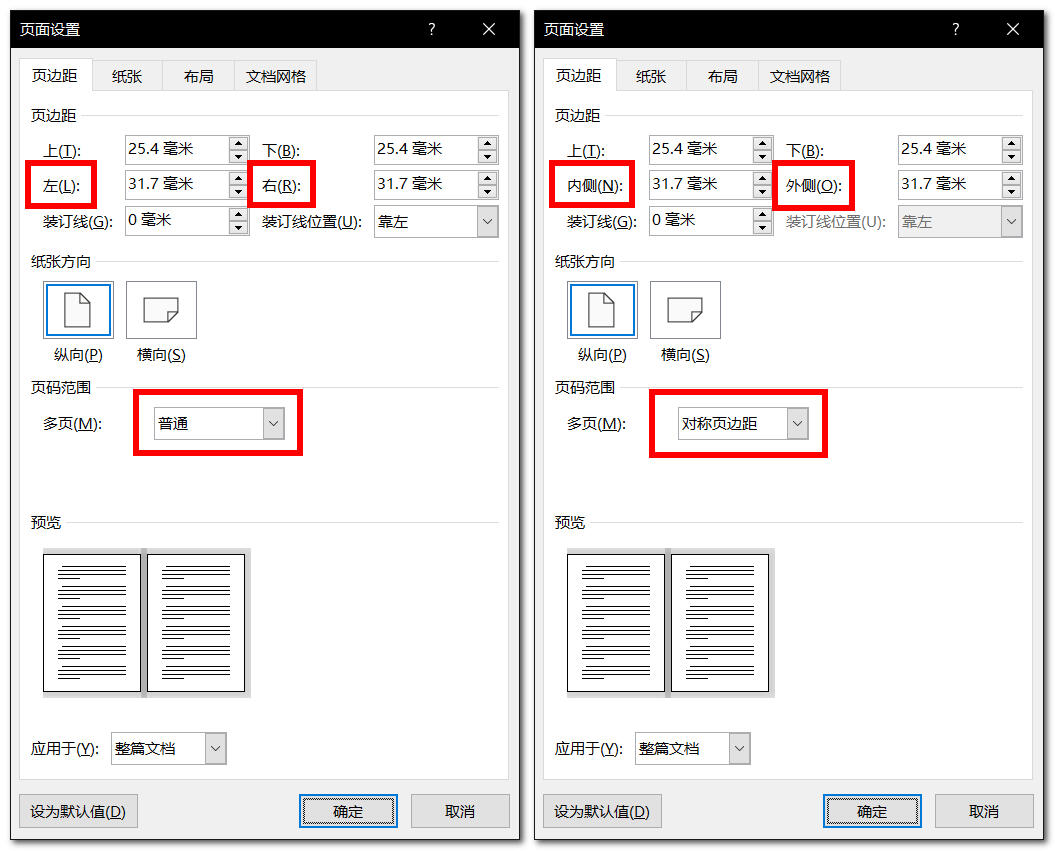Click 取消 in dialog with 左(L) field
The width and height of the screenshot is (1055, 851).
460,811
